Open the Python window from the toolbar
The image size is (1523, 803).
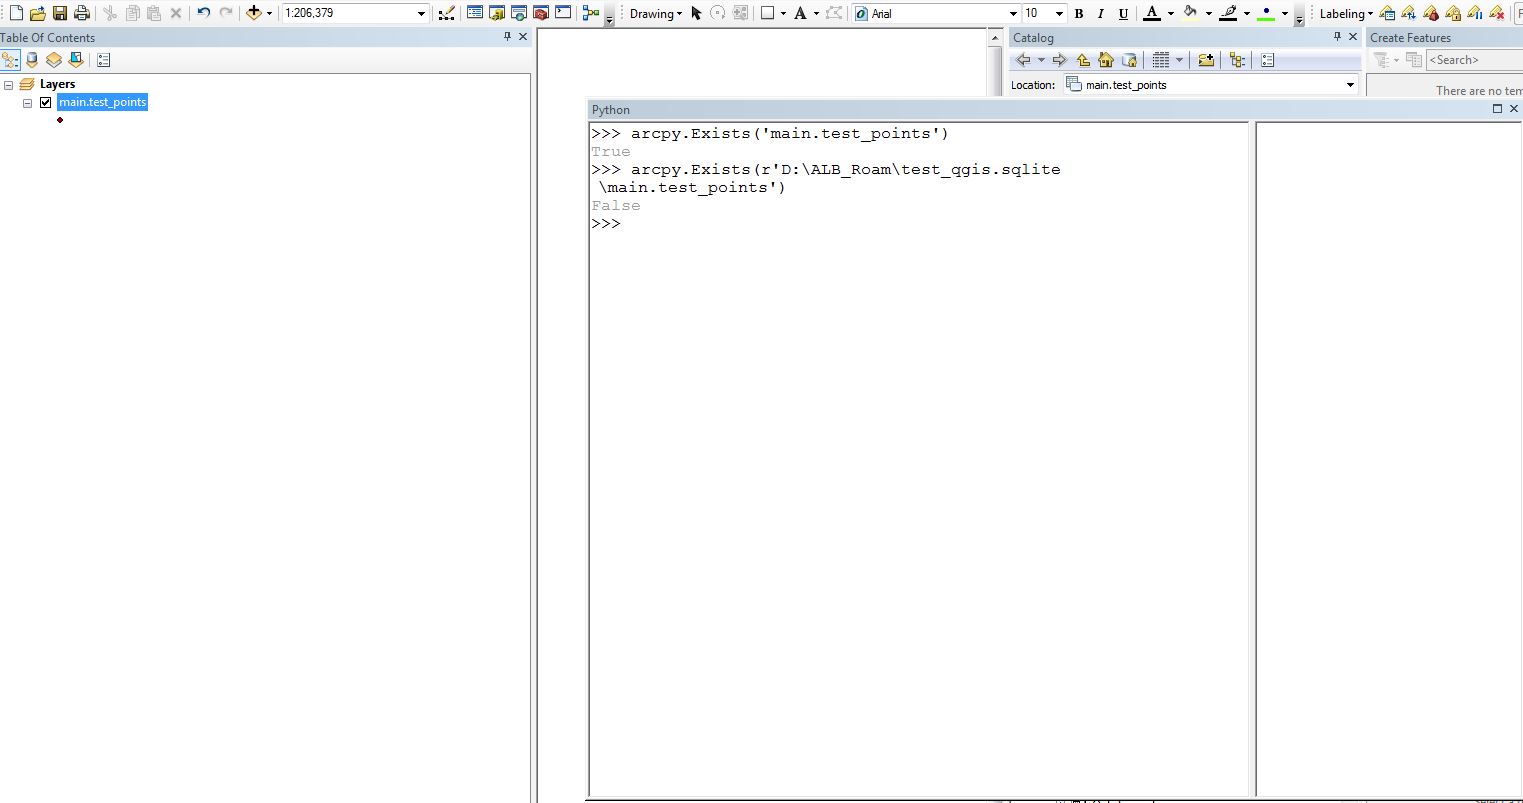(563, 13)
